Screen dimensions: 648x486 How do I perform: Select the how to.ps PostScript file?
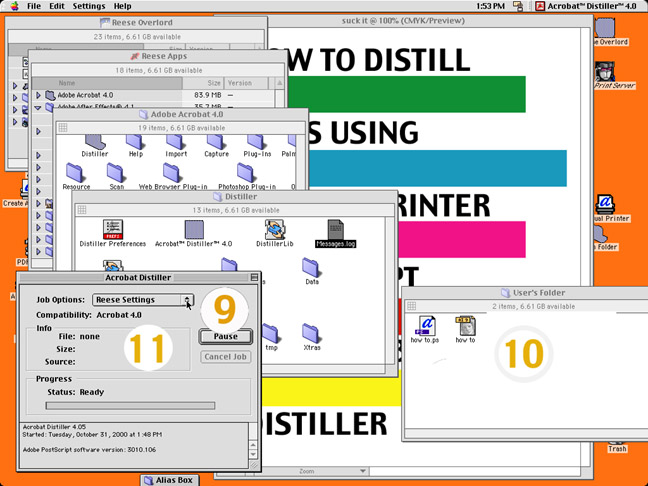point(425,329)
